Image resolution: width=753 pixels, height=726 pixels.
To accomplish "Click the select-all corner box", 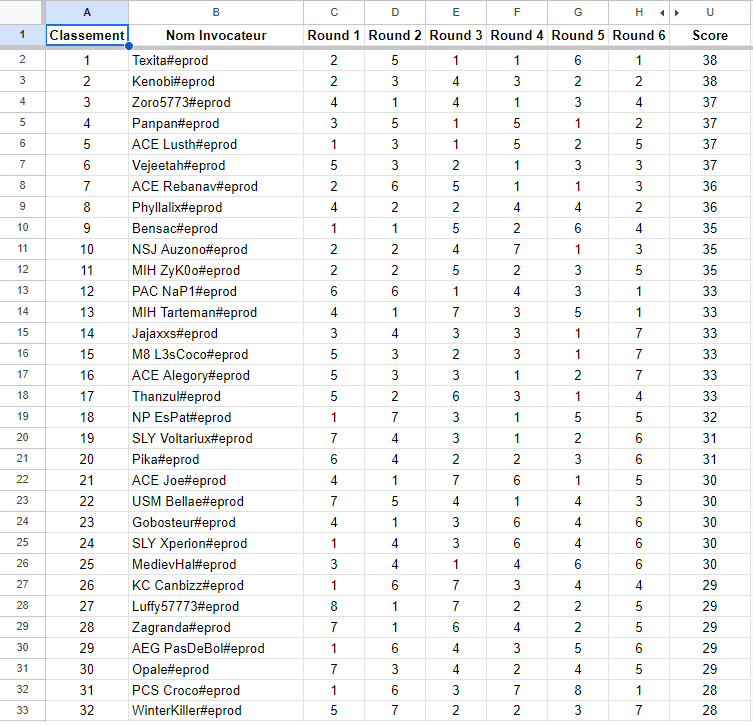I will pyautogui.click(x=22, y=12).
